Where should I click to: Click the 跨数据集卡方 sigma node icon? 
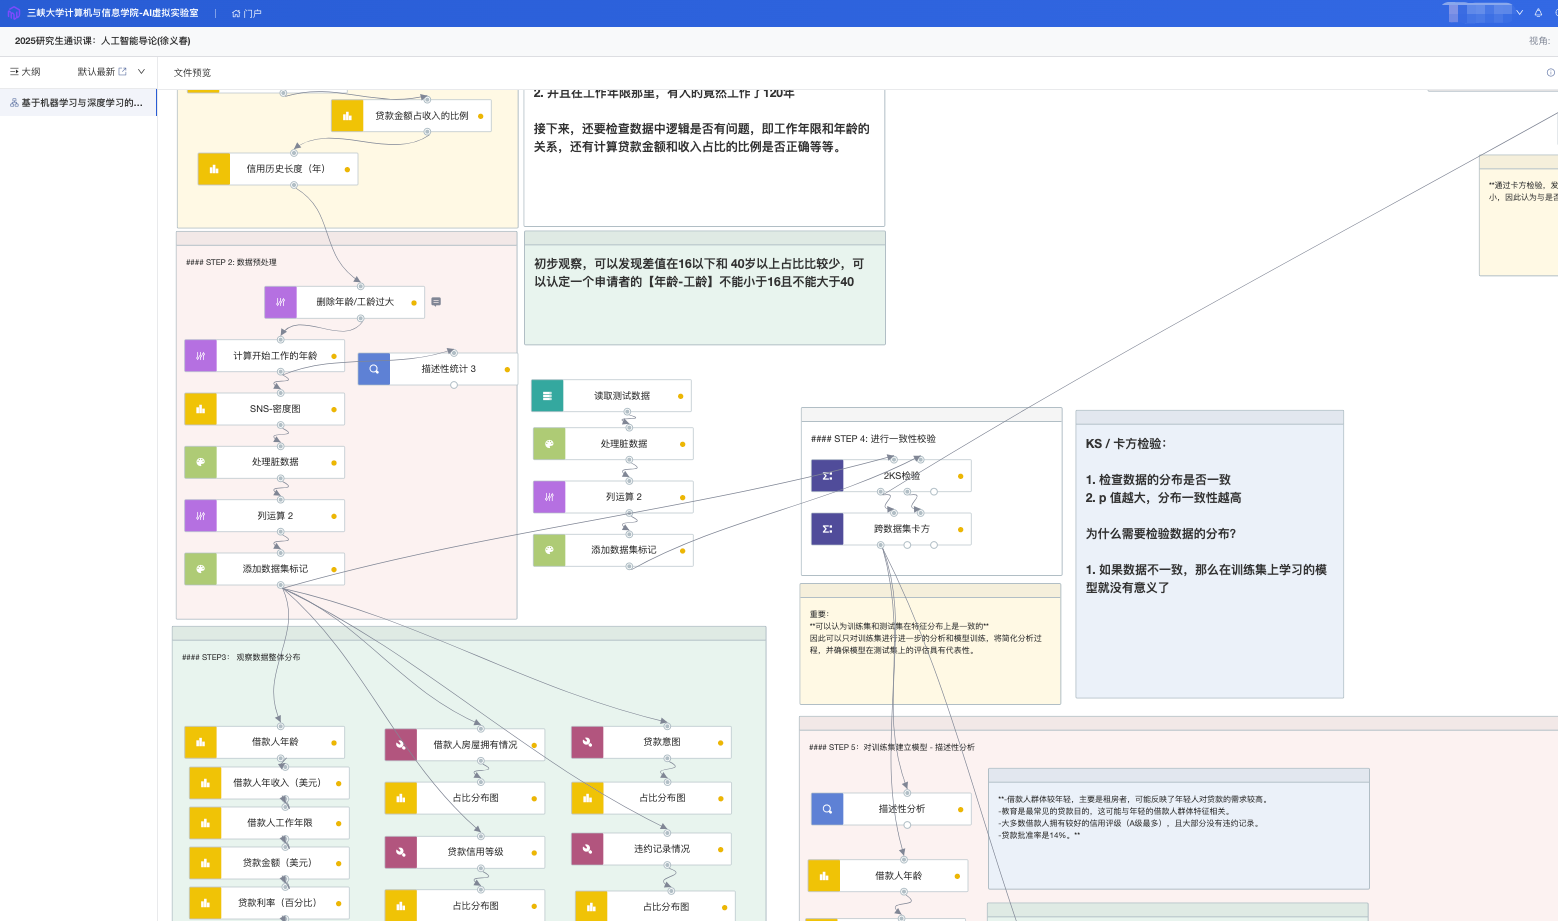pyautogui.click(x=827, y=529)
